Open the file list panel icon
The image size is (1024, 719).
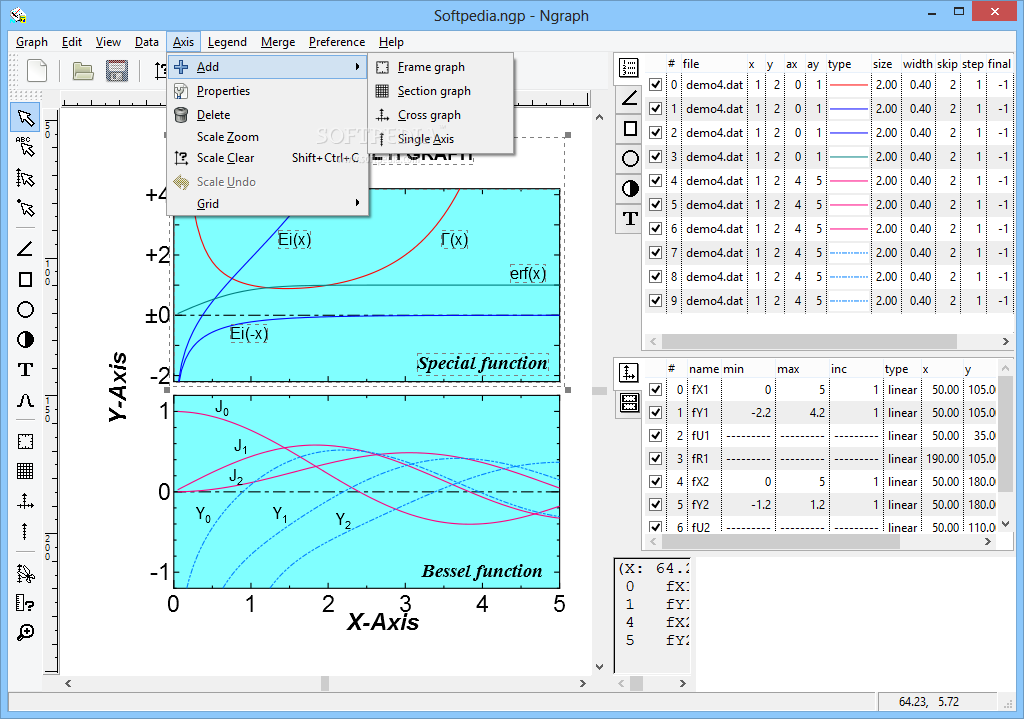(630, 68)
